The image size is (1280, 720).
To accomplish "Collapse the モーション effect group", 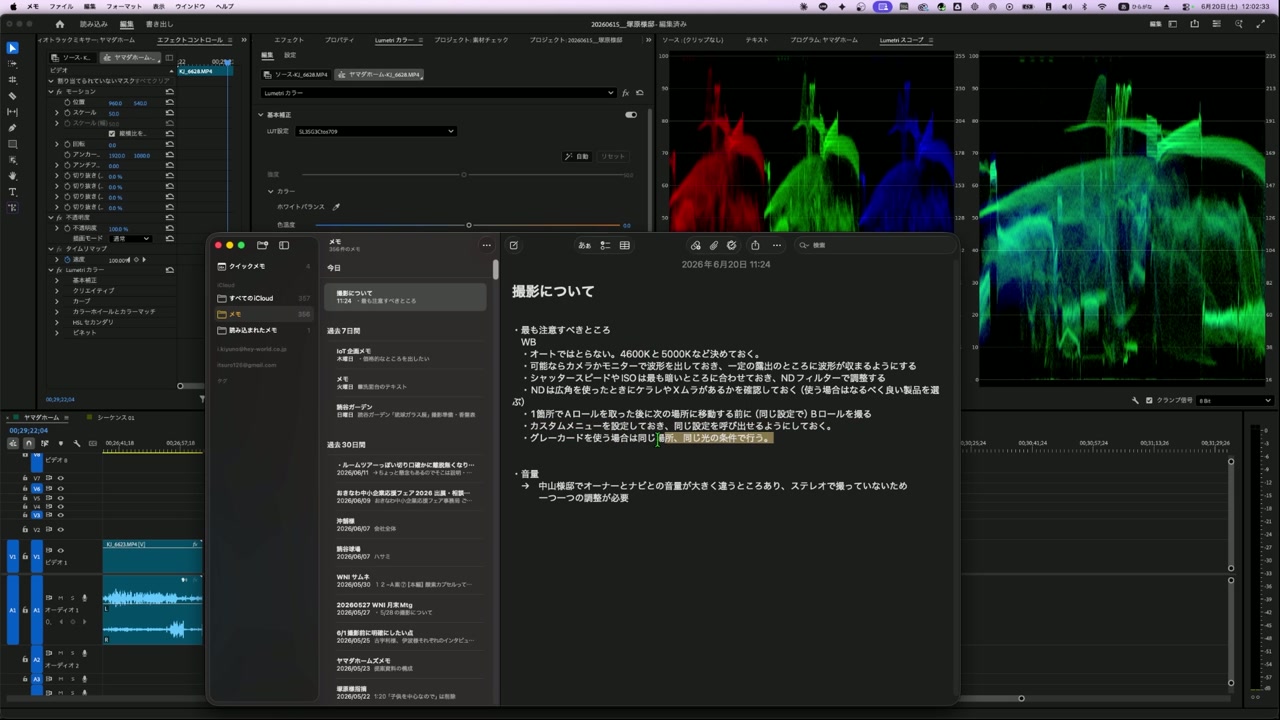I will (51, 91).
